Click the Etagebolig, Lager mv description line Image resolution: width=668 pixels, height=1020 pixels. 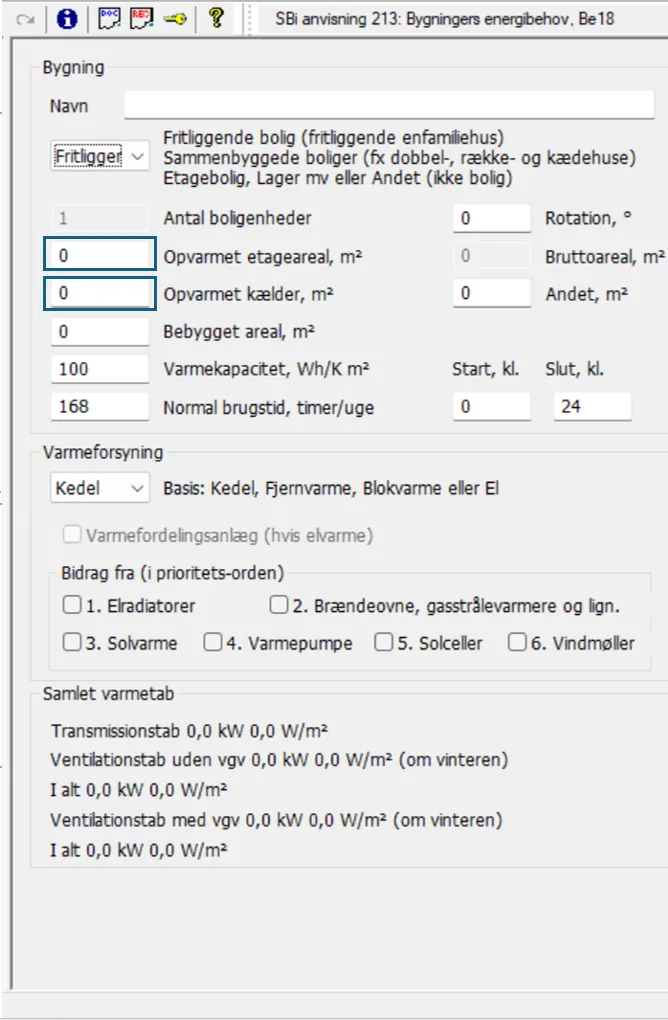[x=338, y=178]
